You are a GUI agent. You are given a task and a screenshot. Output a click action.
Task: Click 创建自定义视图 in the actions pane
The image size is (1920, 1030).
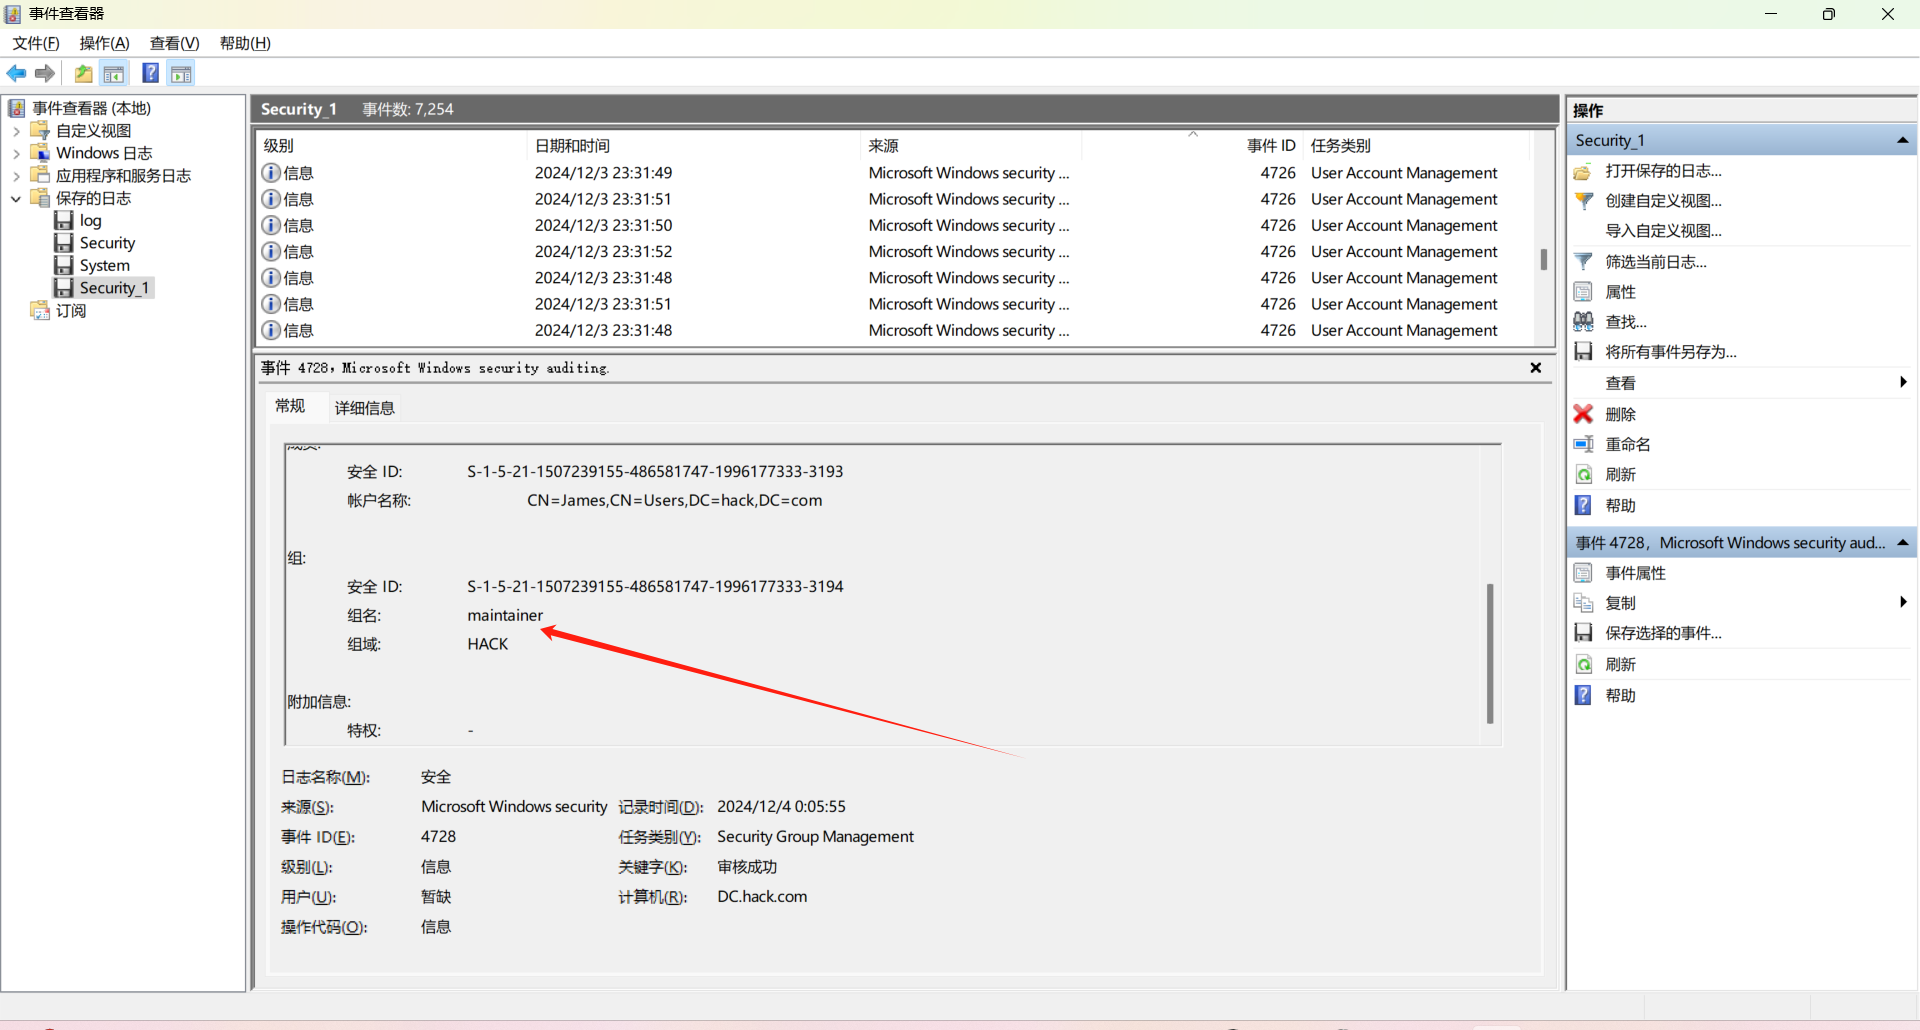(x=1663, y=201)
